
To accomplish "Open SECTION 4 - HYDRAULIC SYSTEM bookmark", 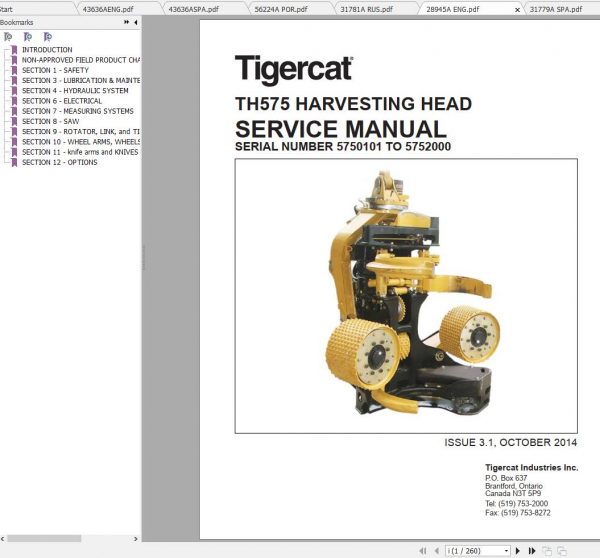I will click(75, 91).
